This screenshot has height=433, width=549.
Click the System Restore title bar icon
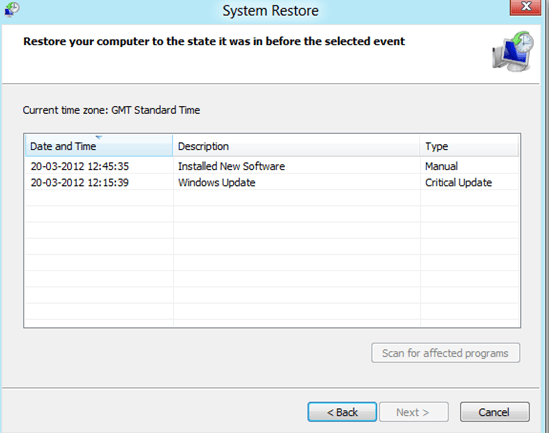click(x=12, y=9)
